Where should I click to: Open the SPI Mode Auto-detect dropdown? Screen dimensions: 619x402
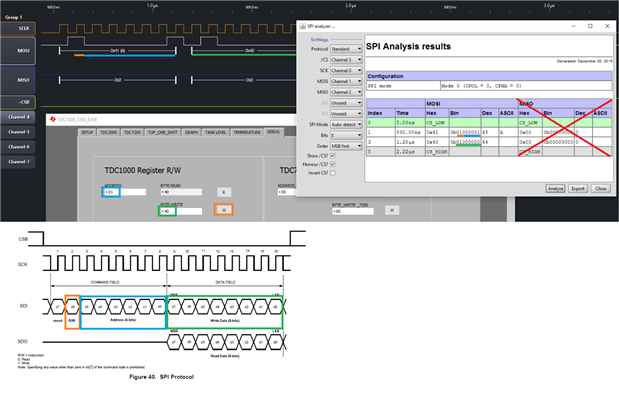345,123
